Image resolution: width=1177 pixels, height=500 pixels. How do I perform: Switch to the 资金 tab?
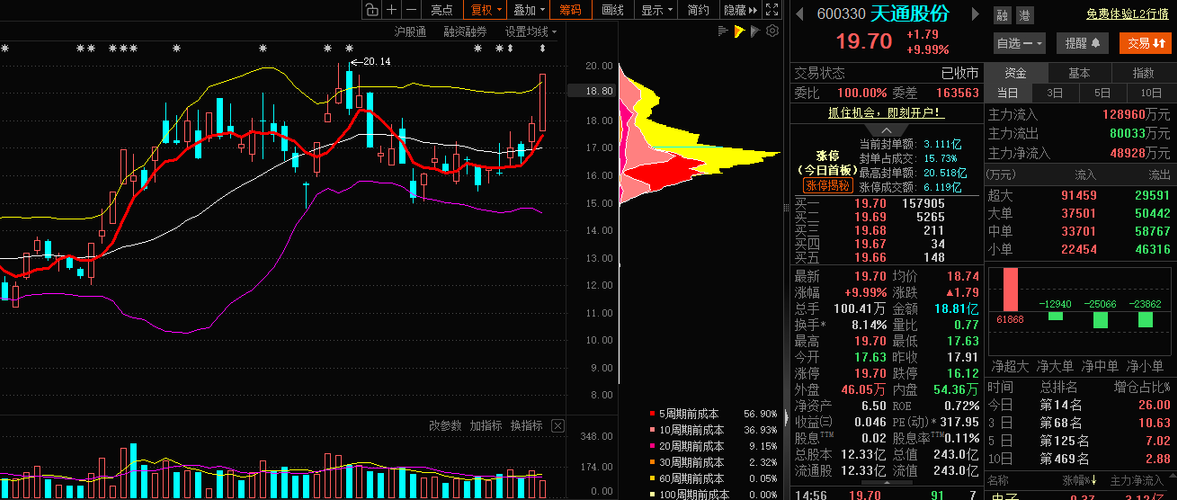(x=1016, y=73)
